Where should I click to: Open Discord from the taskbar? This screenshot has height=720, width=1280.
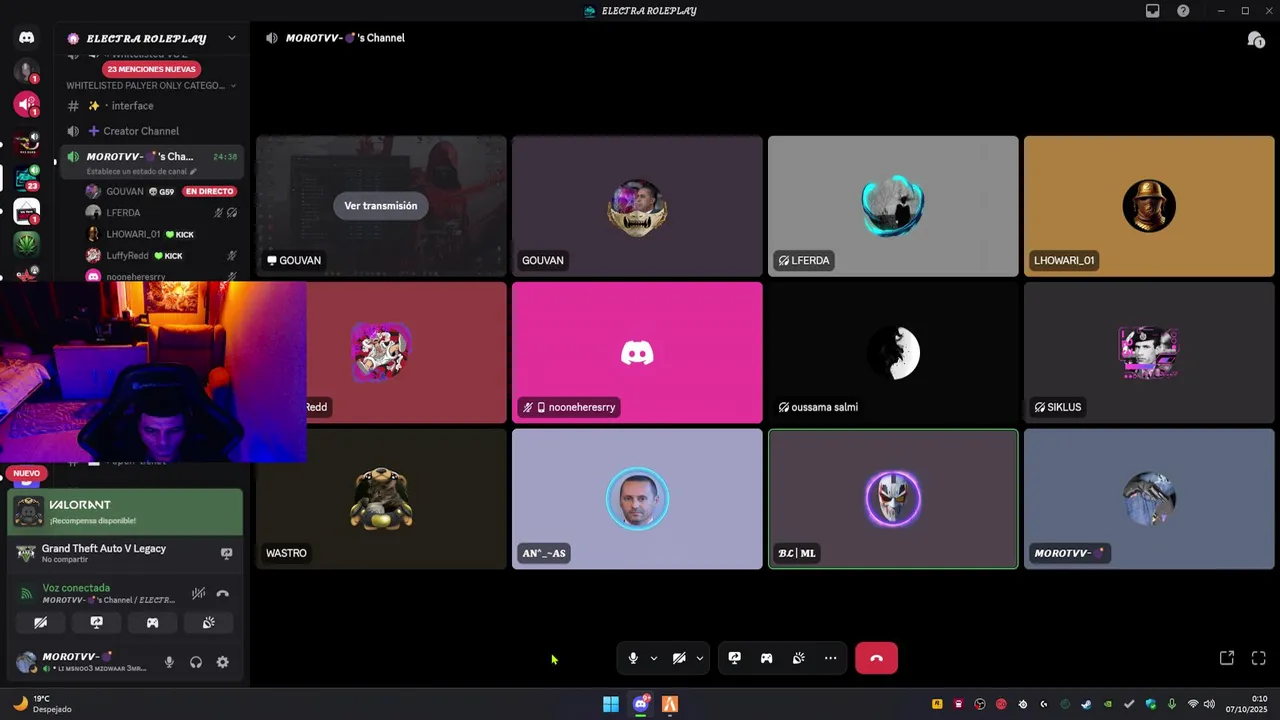coord(641,704)
